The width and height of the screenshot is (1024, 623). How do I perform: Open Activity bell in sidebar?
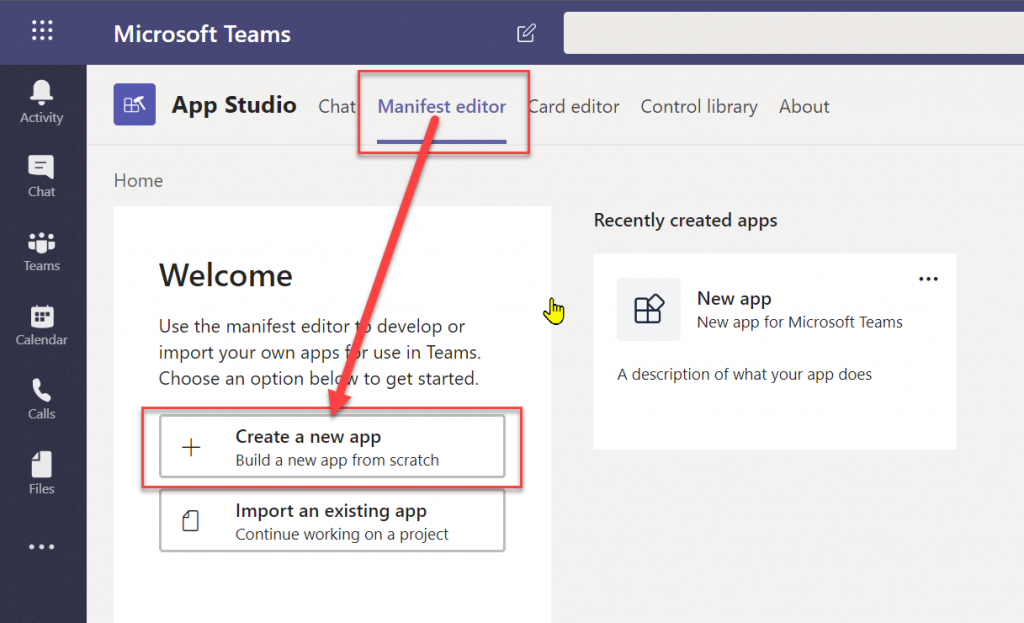[42, 102]
